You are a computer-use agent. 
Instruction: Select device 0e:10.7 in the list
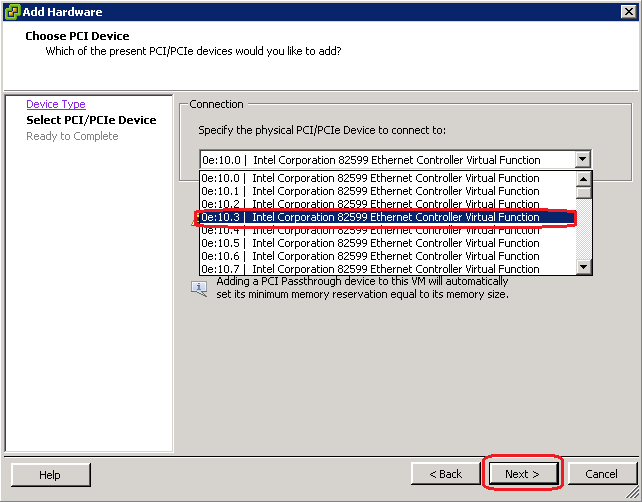click(388, 269)
